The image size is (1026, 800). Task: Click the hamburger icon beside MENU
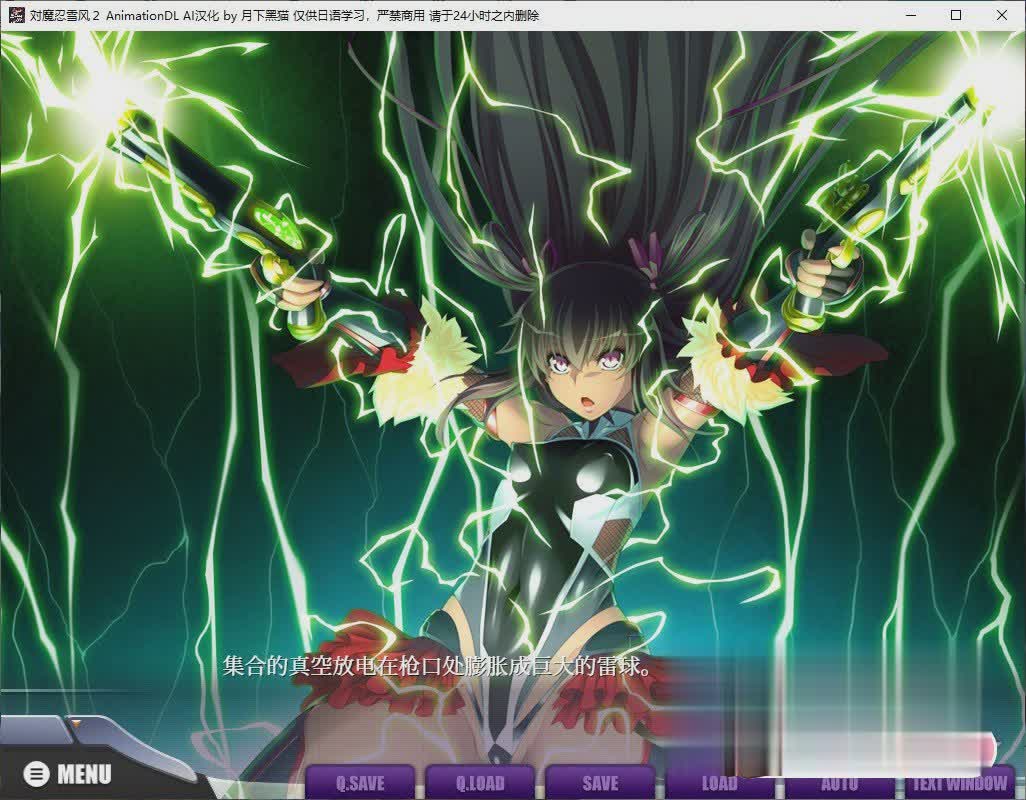click(x=37, y=774)
